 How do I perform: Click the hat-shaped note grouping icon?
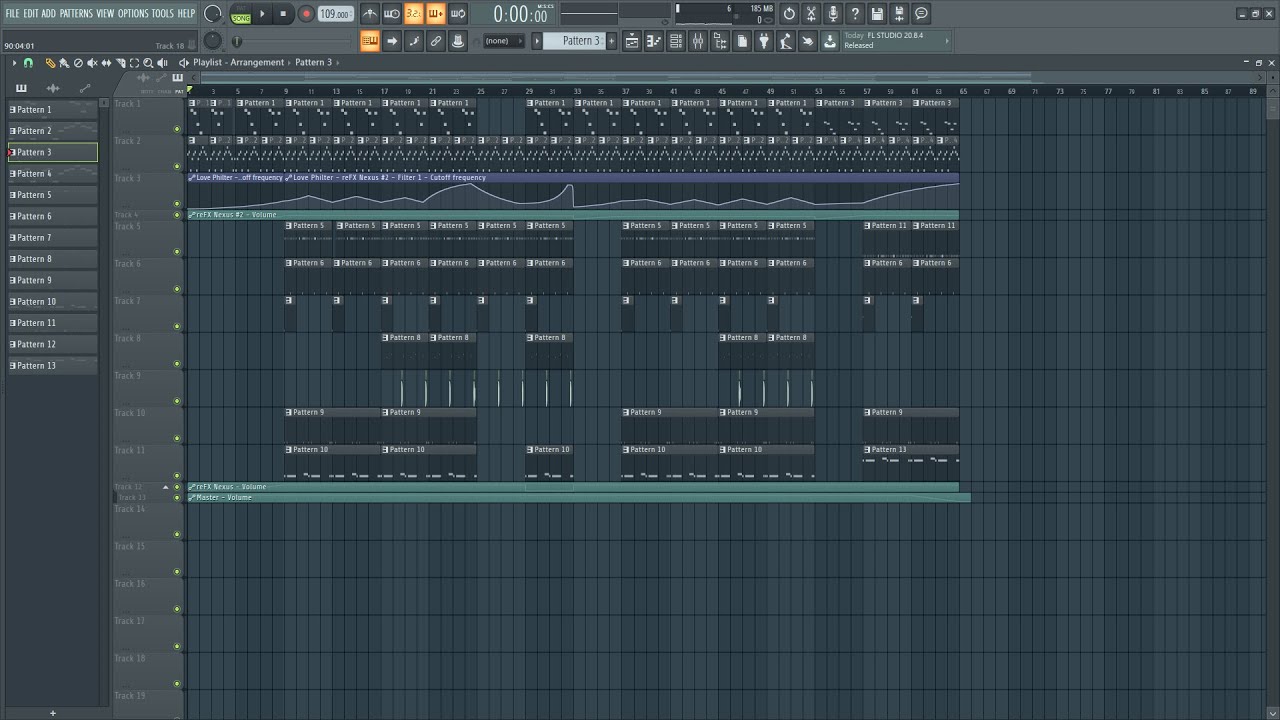tap(458, 41)
